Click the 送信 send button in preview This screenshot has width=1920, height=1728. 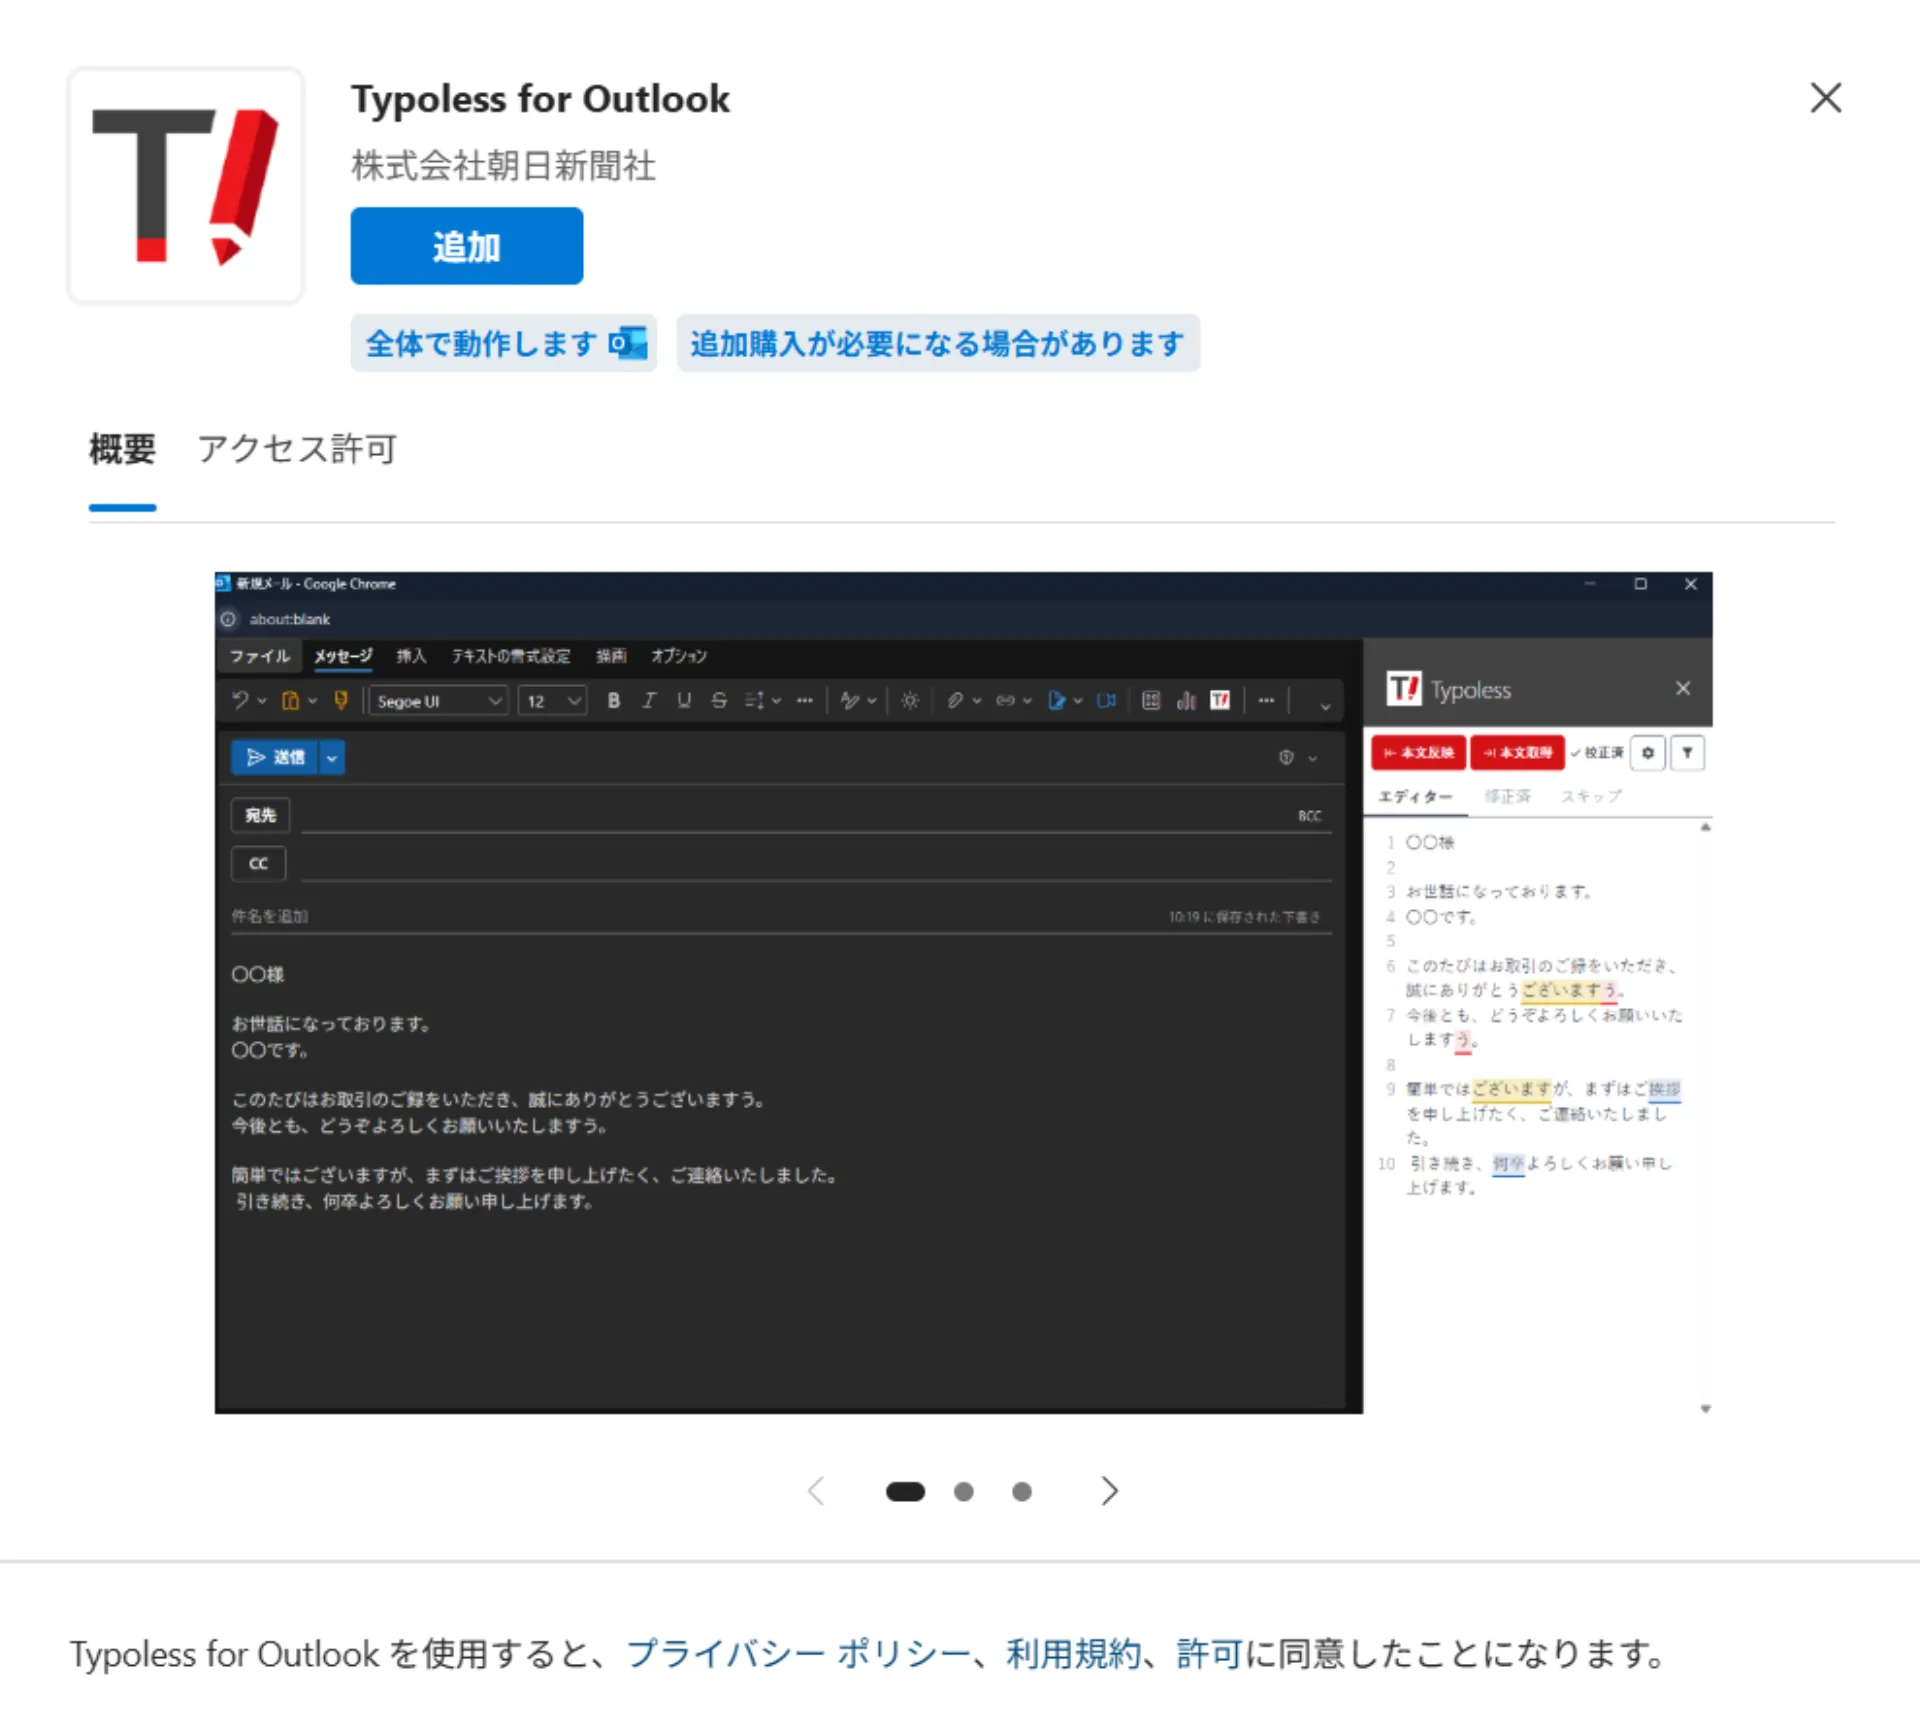coord(275,758)
